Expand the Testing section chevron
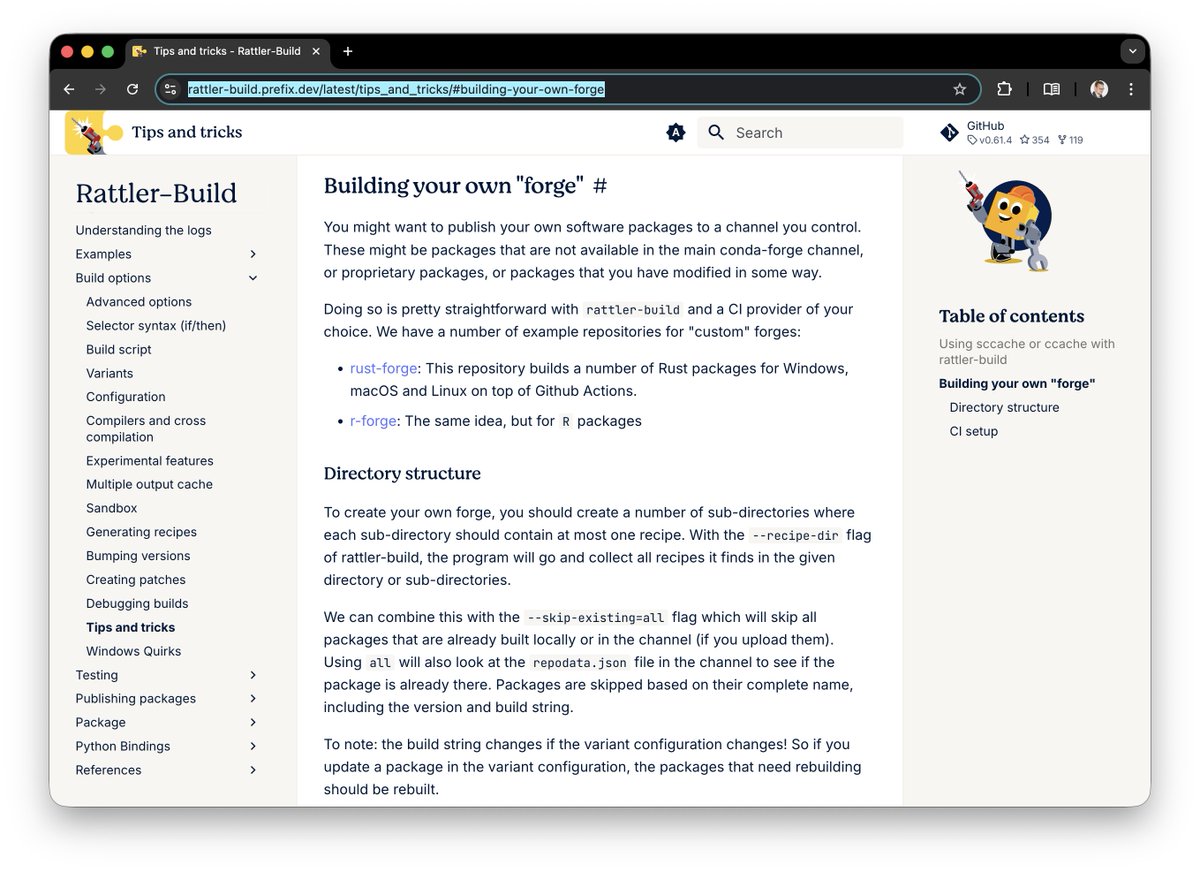The image size is (1200, 872). coord(253,675)
